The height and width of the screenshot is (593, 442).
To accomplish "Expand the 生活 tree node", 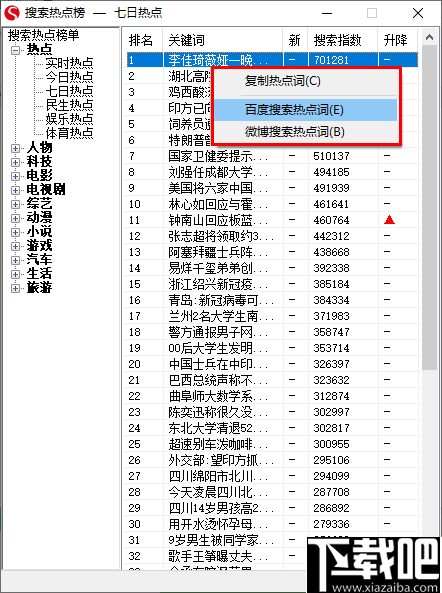I will point(15,275).
